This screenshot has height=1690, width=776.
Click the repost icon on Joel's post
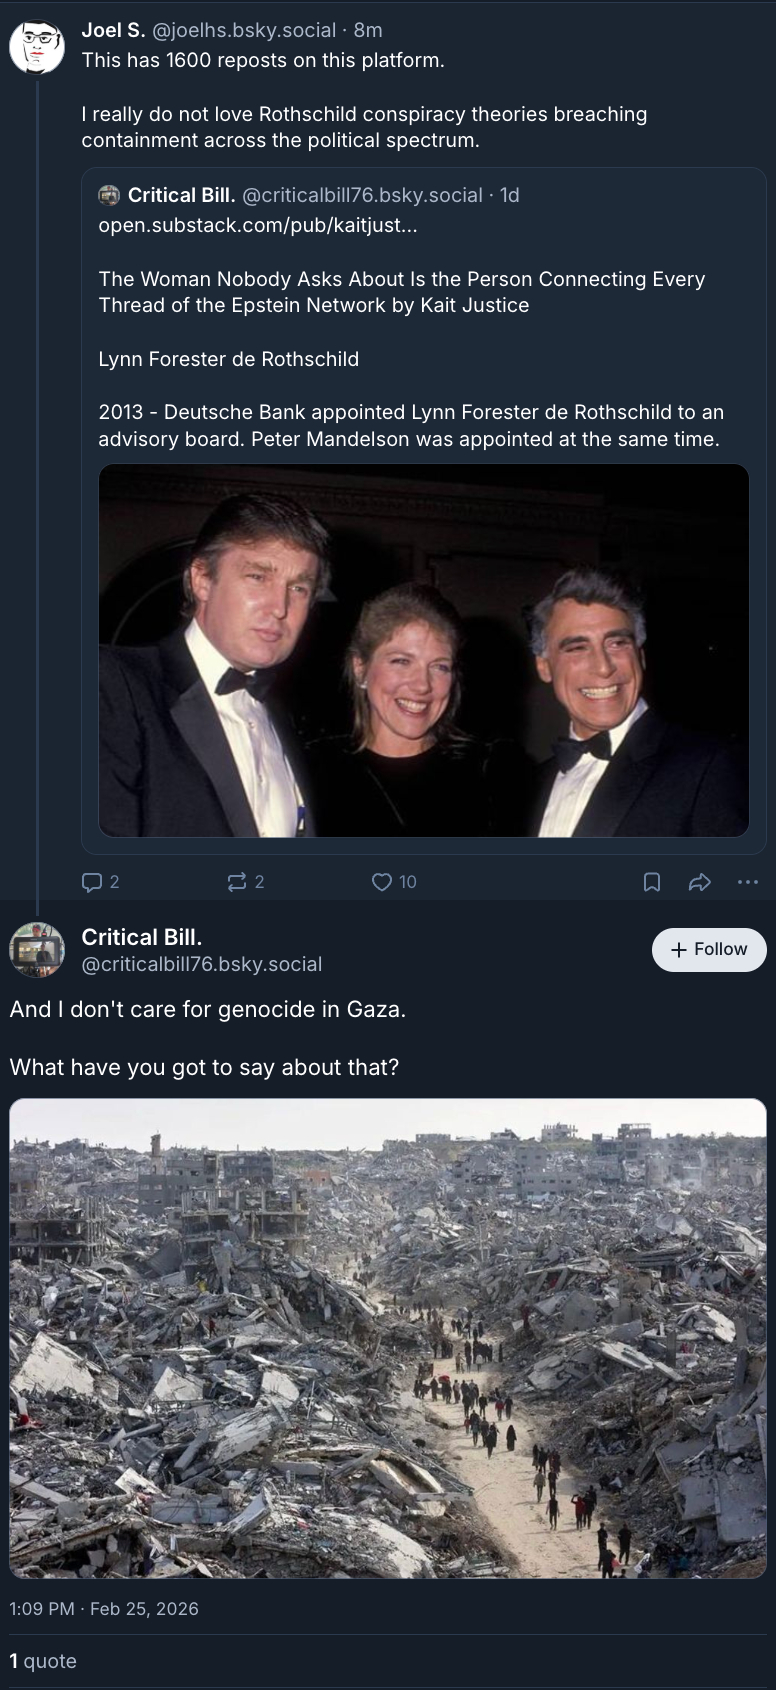pos(237,882)
